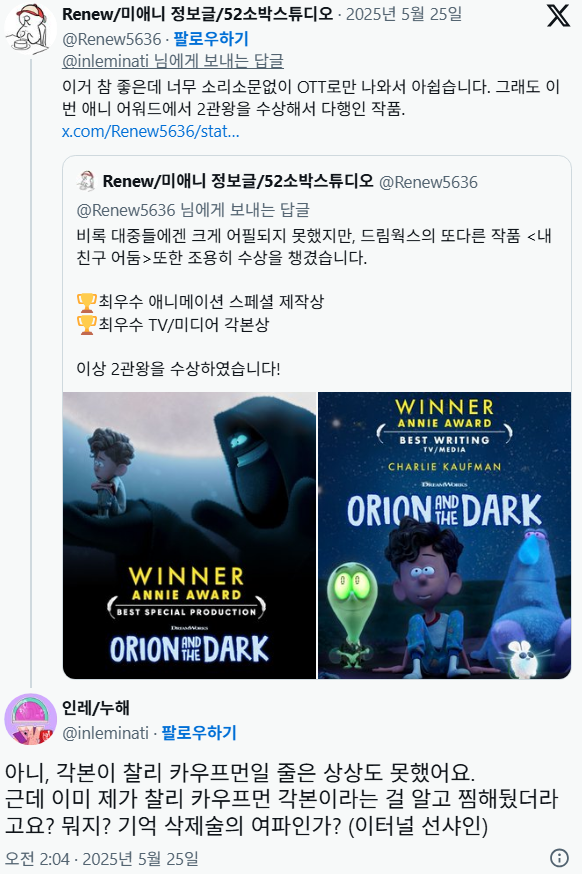This screenshot has width=582, height=874.
Task: Click the X logo icon
Action: click(x=558, y=15)
